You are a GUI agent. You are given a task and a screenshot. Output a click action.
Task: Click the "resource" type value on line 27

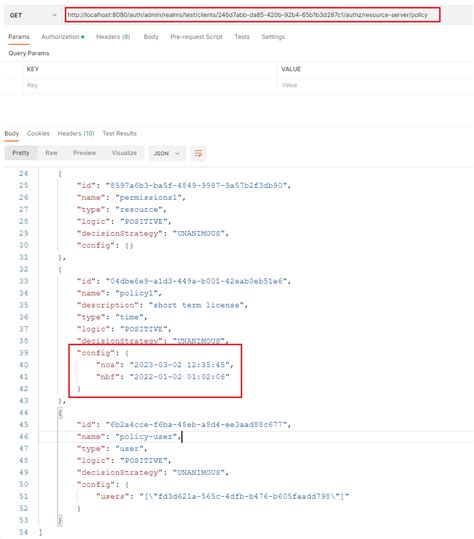coord(139,209)
